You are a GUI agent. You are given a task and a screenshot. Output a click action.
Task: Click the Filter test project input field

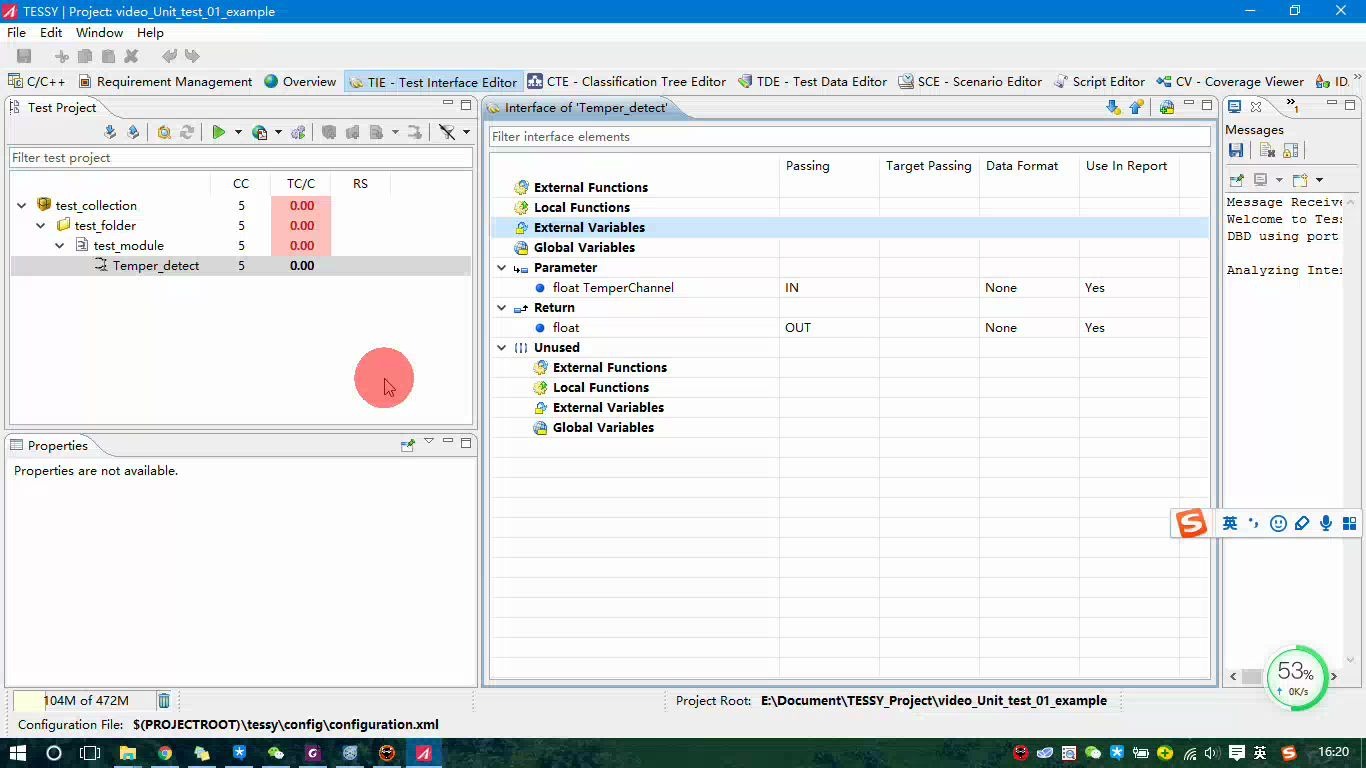click(x=240, y=158)
